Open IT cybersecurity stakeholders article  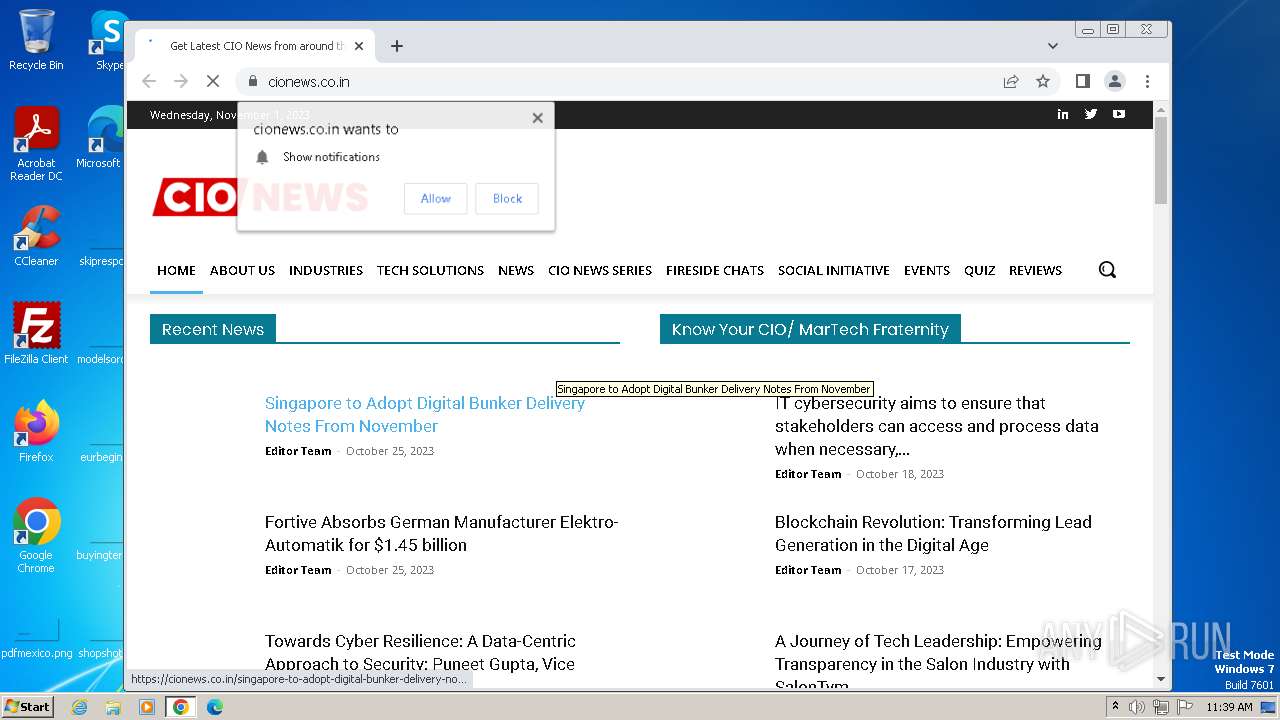(936, 426)
